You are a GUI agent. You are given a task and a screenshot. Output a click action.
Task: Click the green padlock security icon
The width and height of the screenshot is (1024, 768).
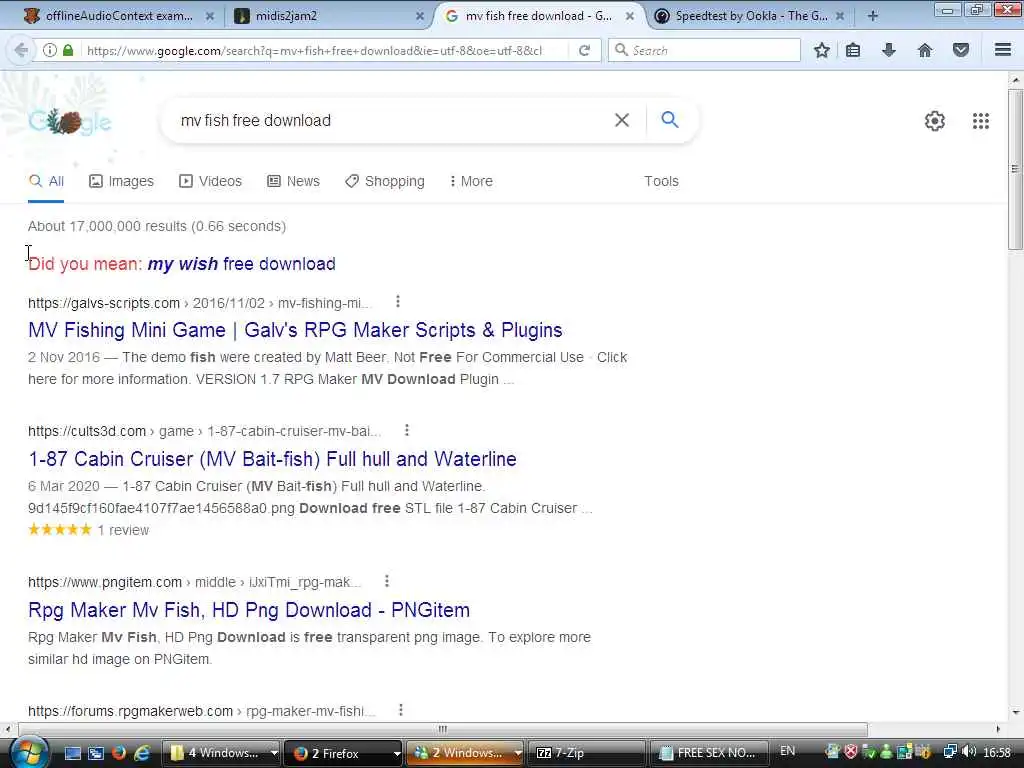coord(68,50)
